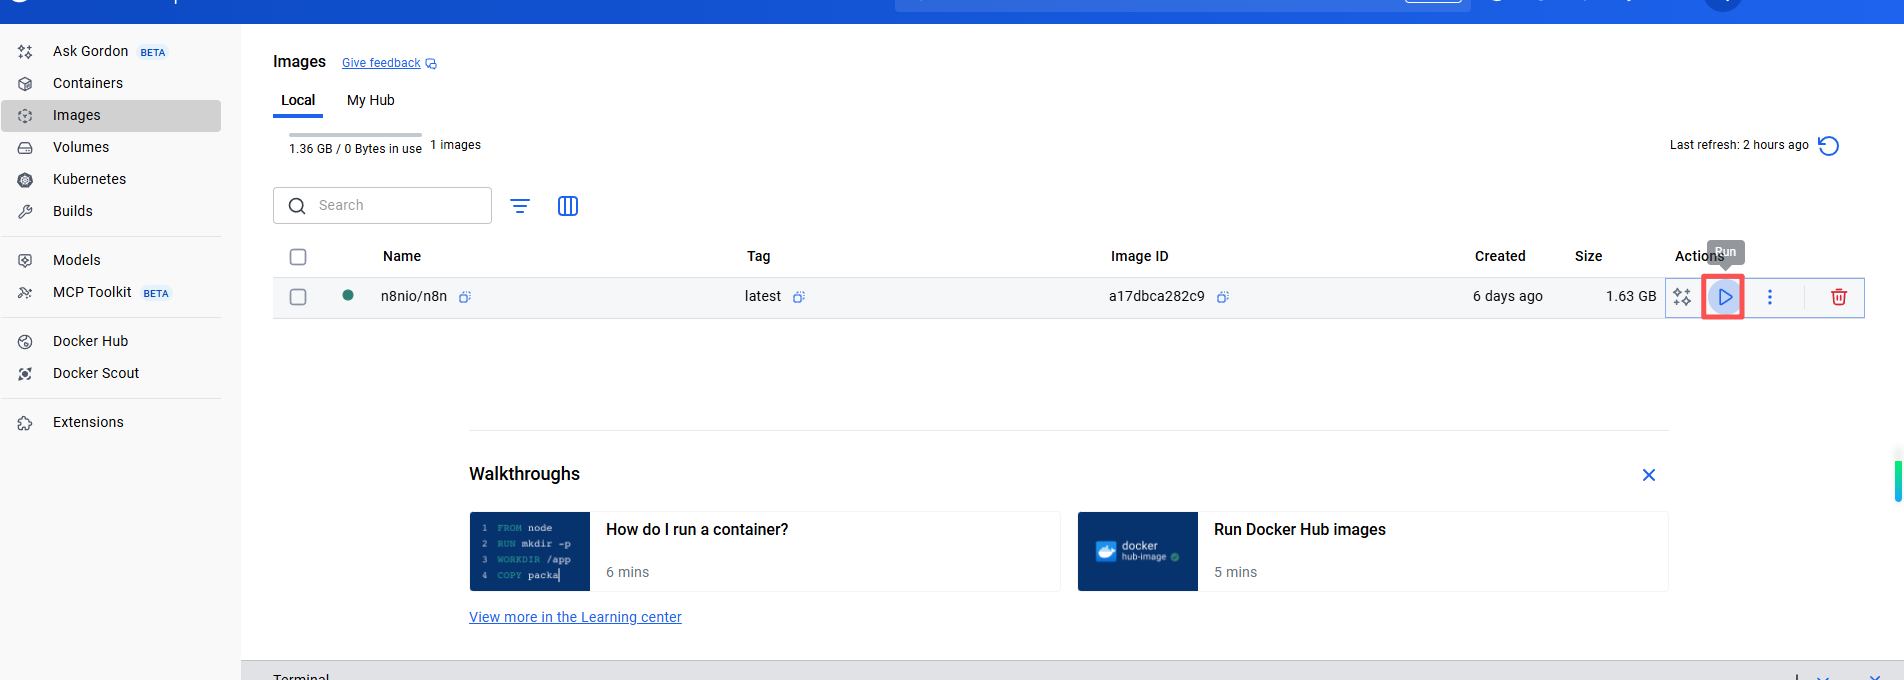Open Docker Scout section
The height and width of the screenshot is (680, 1904).
point(111,373)
